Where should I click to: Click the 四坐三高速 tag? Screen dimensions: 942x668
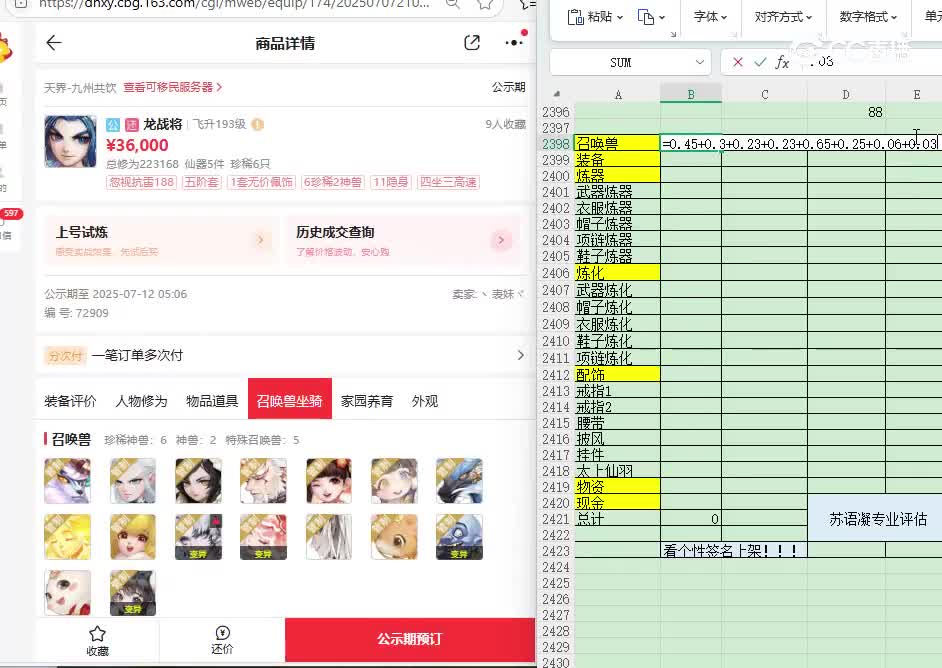[449, 182]
